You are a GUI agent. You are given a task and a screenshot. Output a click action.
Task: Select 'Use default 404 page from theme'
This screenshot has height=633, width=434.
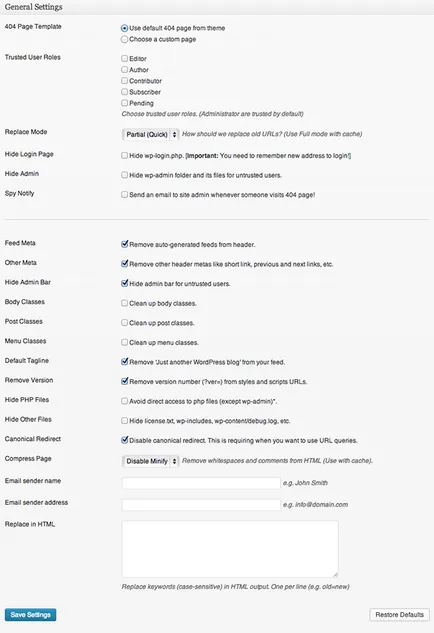124,28
